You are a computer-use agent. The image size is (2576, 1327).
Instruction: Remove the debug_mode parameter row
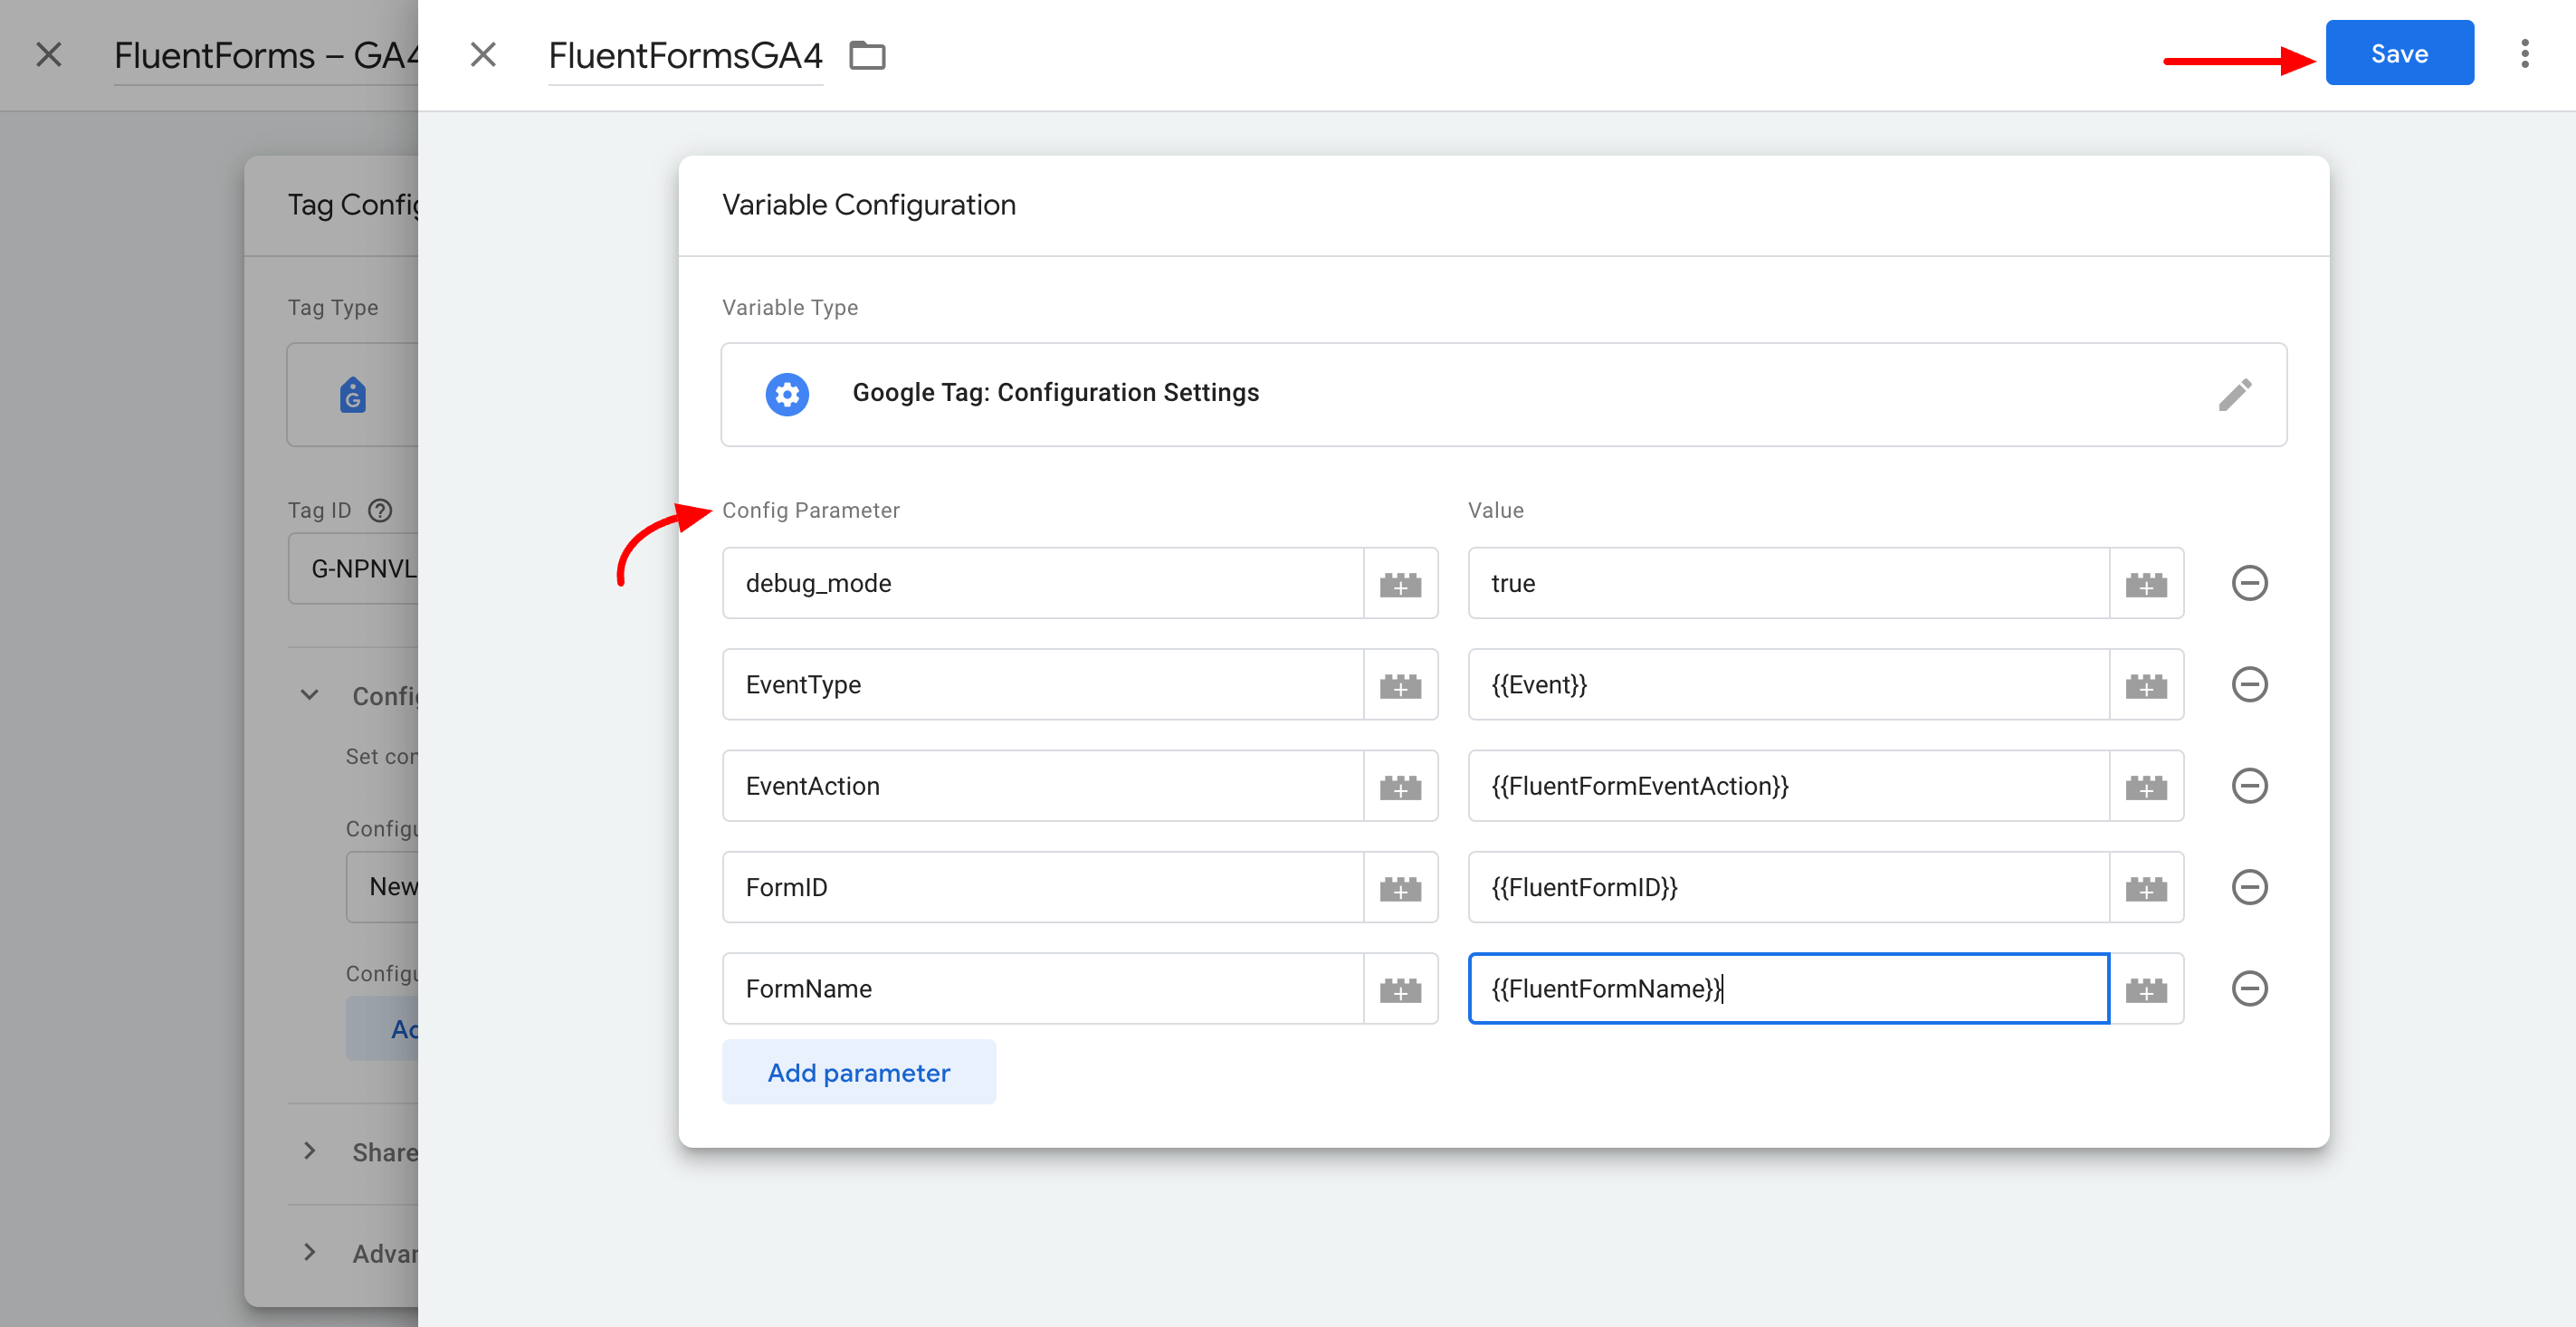[x=2249, y=583]
